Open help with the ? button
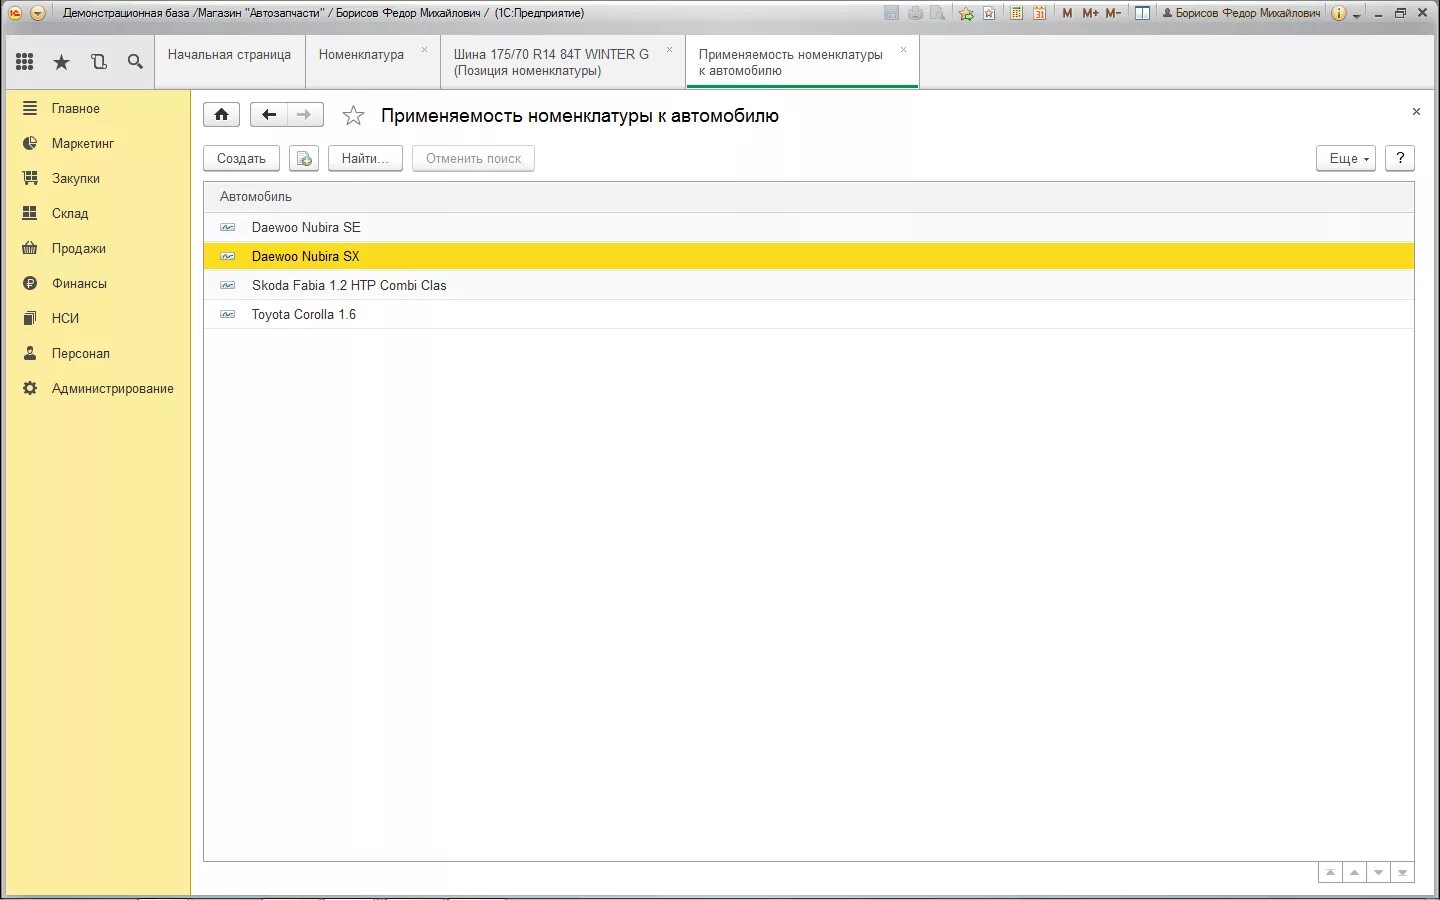The height and width of the screenshot is (900, 1440). click(x=1400, y=158)
